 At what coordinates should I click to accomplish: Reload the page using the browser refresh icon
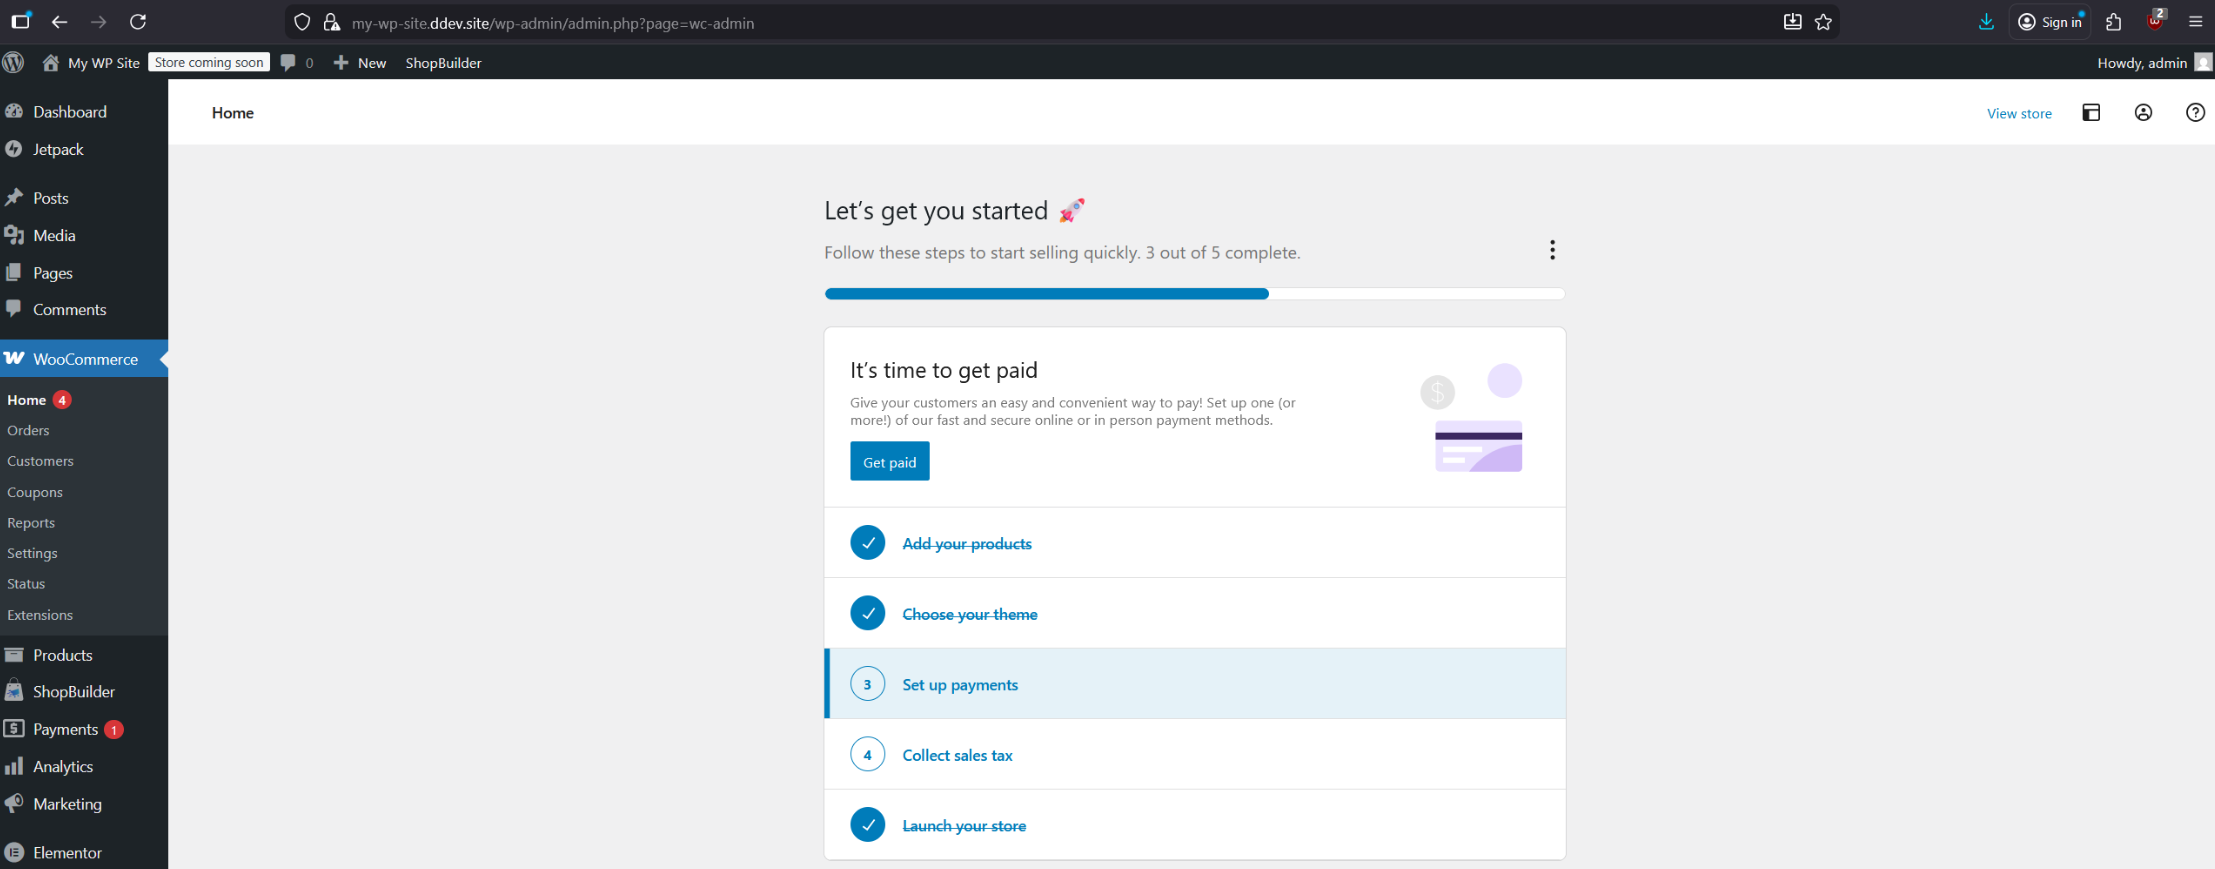138,22
